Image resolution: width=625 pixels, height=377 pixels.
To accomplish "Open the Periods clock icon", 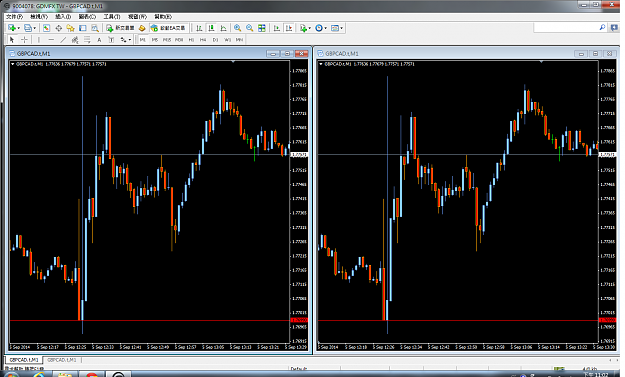I will (319, 28).
